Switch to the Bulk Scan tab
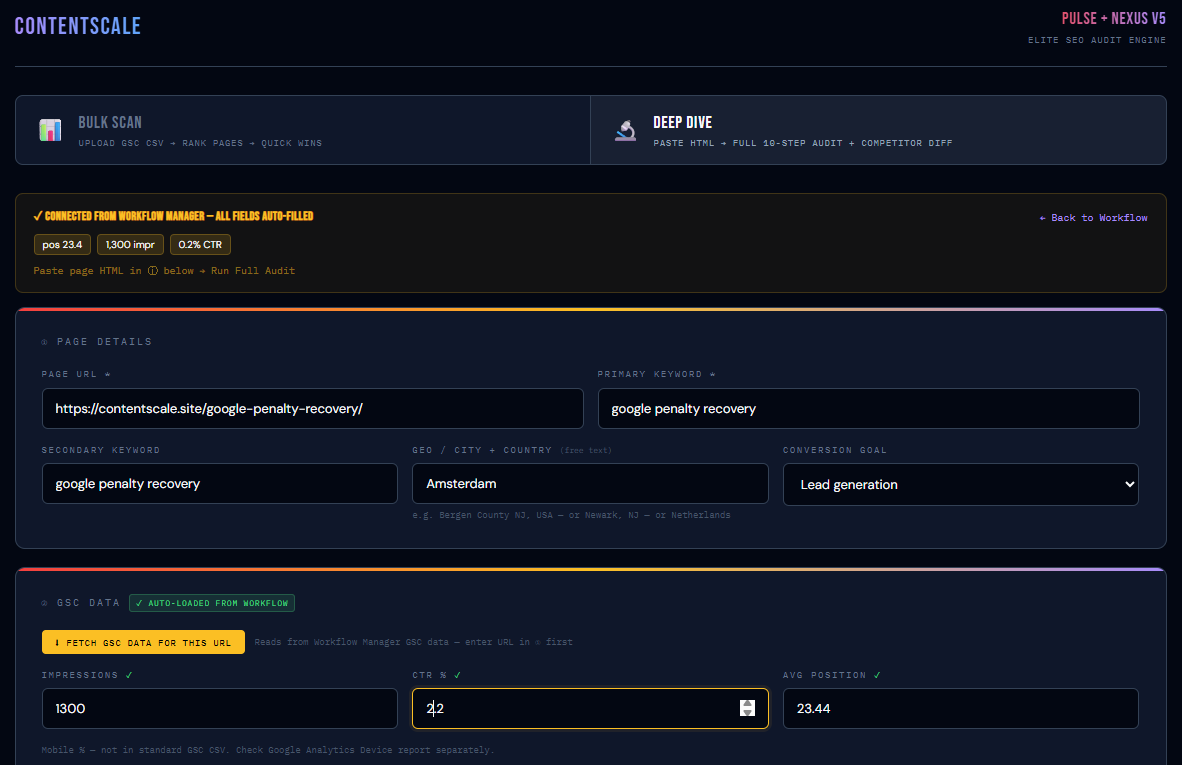 [x=302, y=130]
